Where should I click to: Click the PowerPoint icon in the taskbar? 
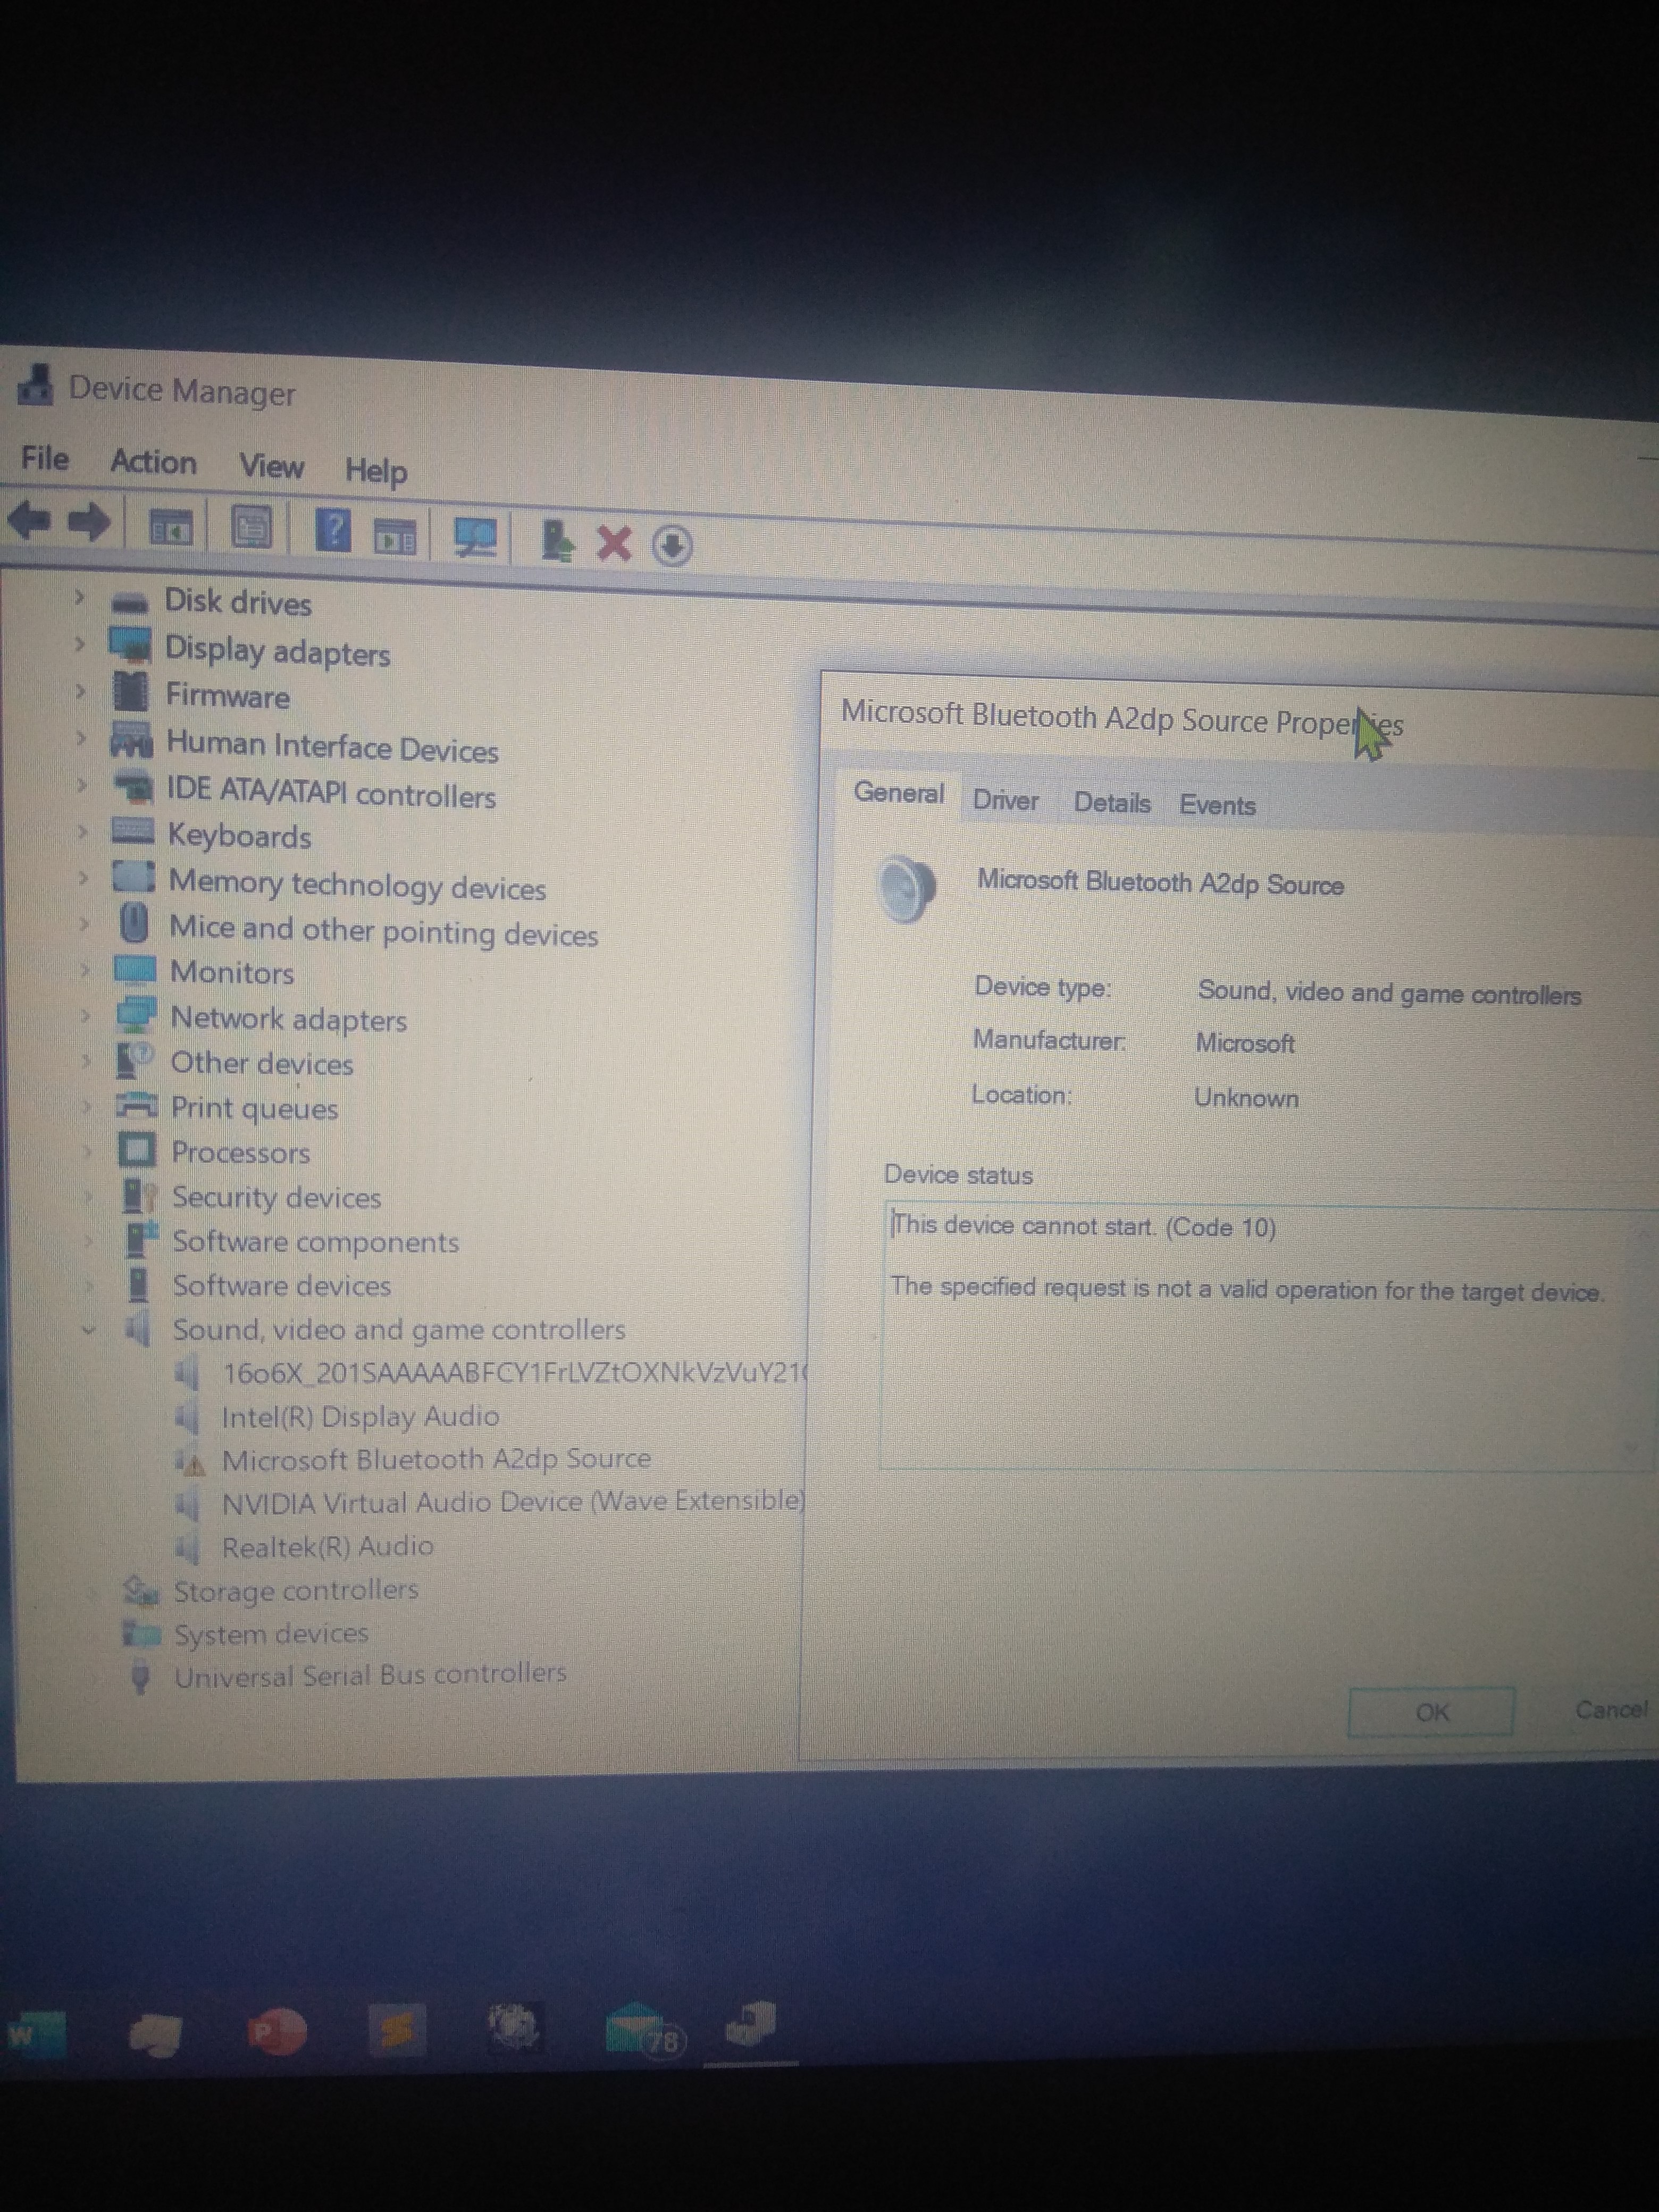click(276, 2032)
